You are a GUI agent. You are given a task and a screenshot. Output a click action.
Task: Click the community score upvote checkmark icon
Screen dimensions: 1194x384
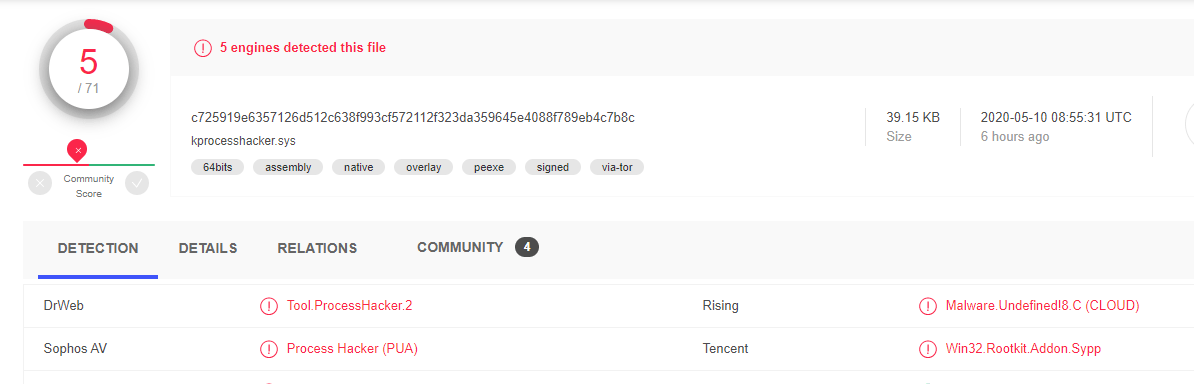click(x=137, y=183)
